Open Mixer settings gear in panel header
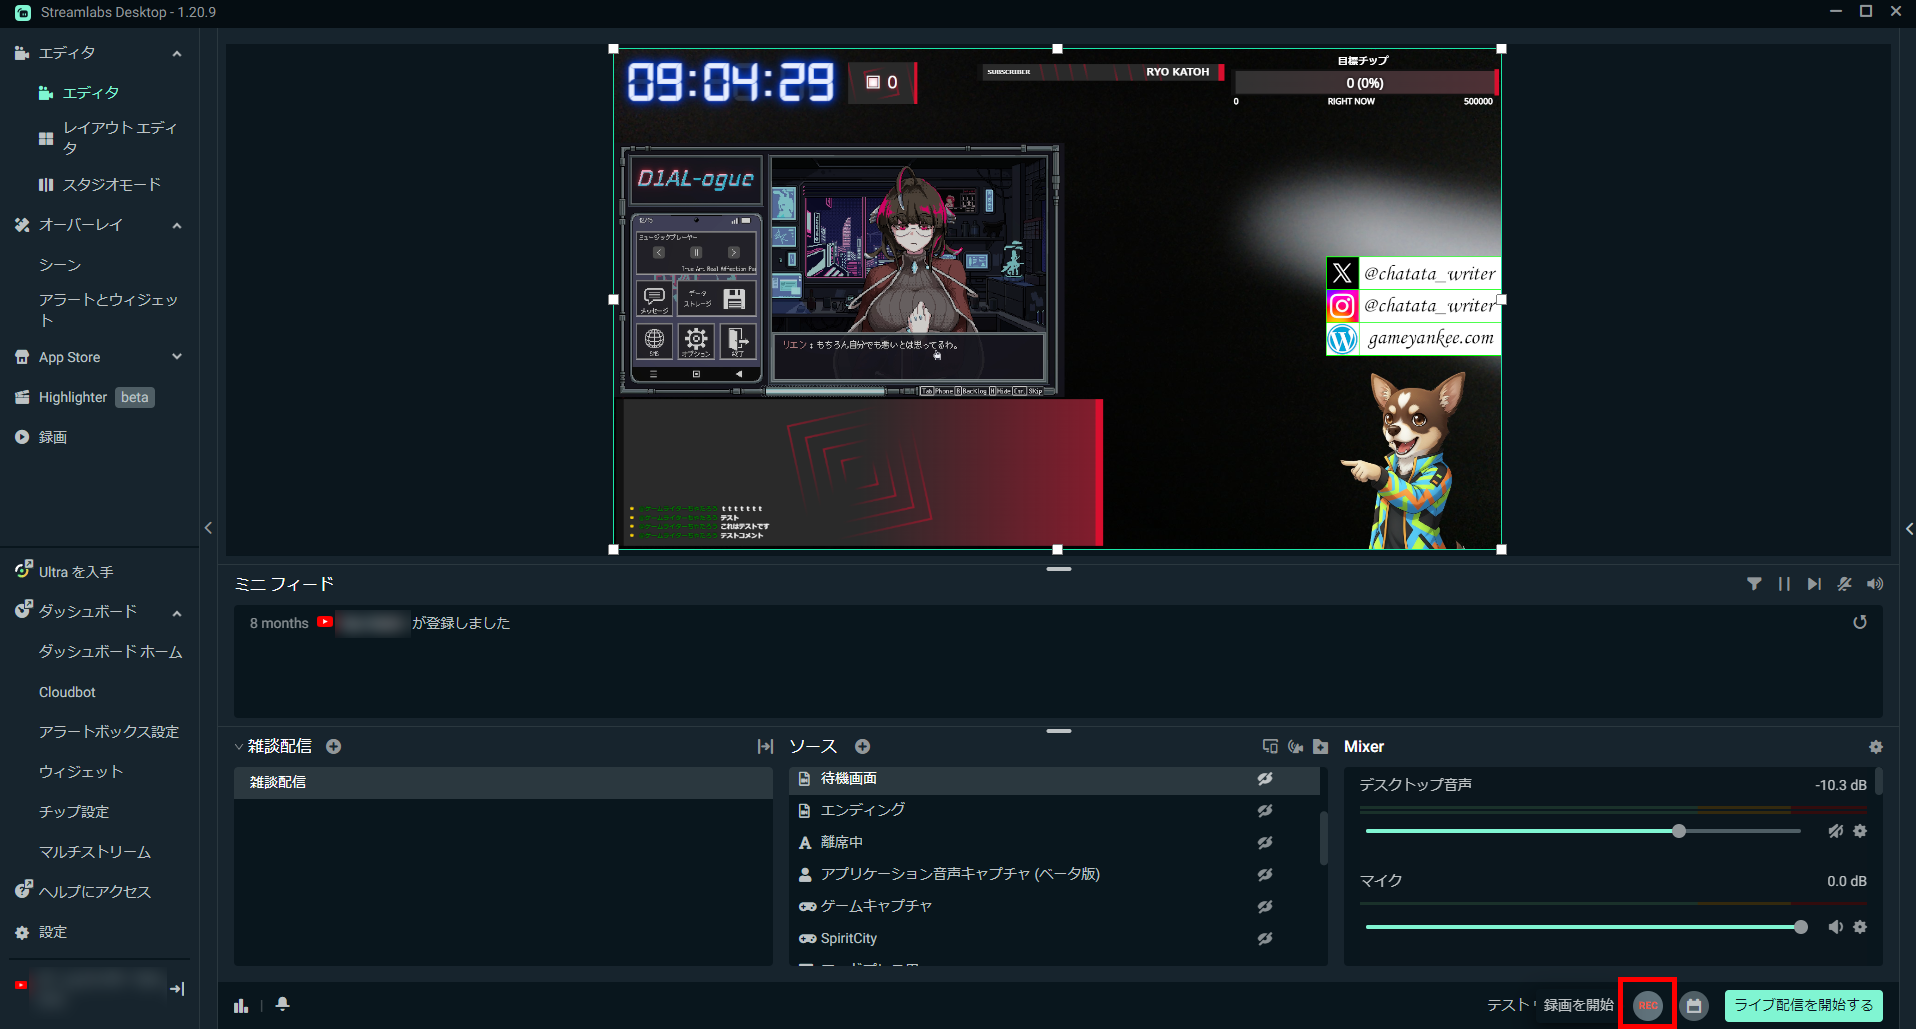Screen dimensions: 1916x1029 [x=1876, y=747]
